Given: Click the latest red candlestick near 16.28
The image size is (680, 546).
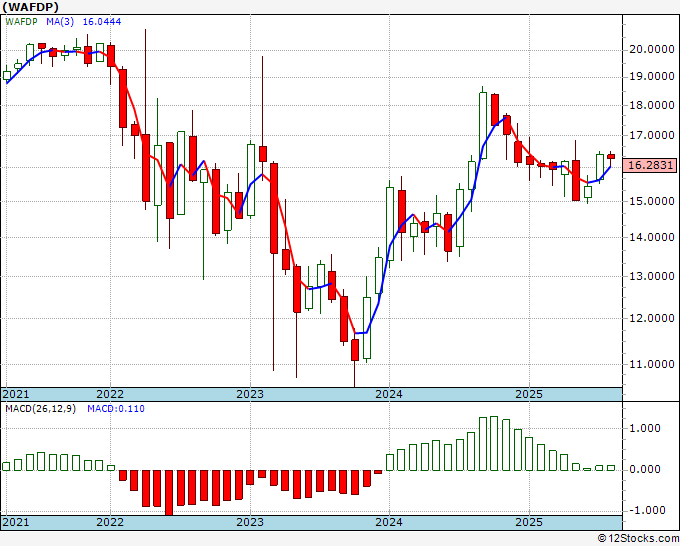Looking at the screenshot, I should click(x=611, y=157).
